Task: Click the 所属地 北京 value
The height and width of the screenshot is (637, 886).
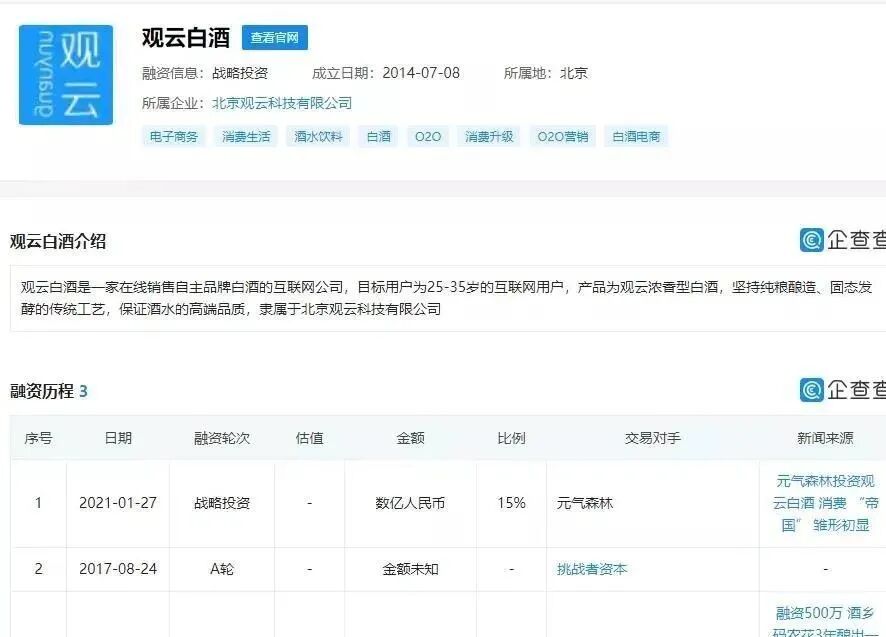Action: pyautogui.click(x=574, y=73)
